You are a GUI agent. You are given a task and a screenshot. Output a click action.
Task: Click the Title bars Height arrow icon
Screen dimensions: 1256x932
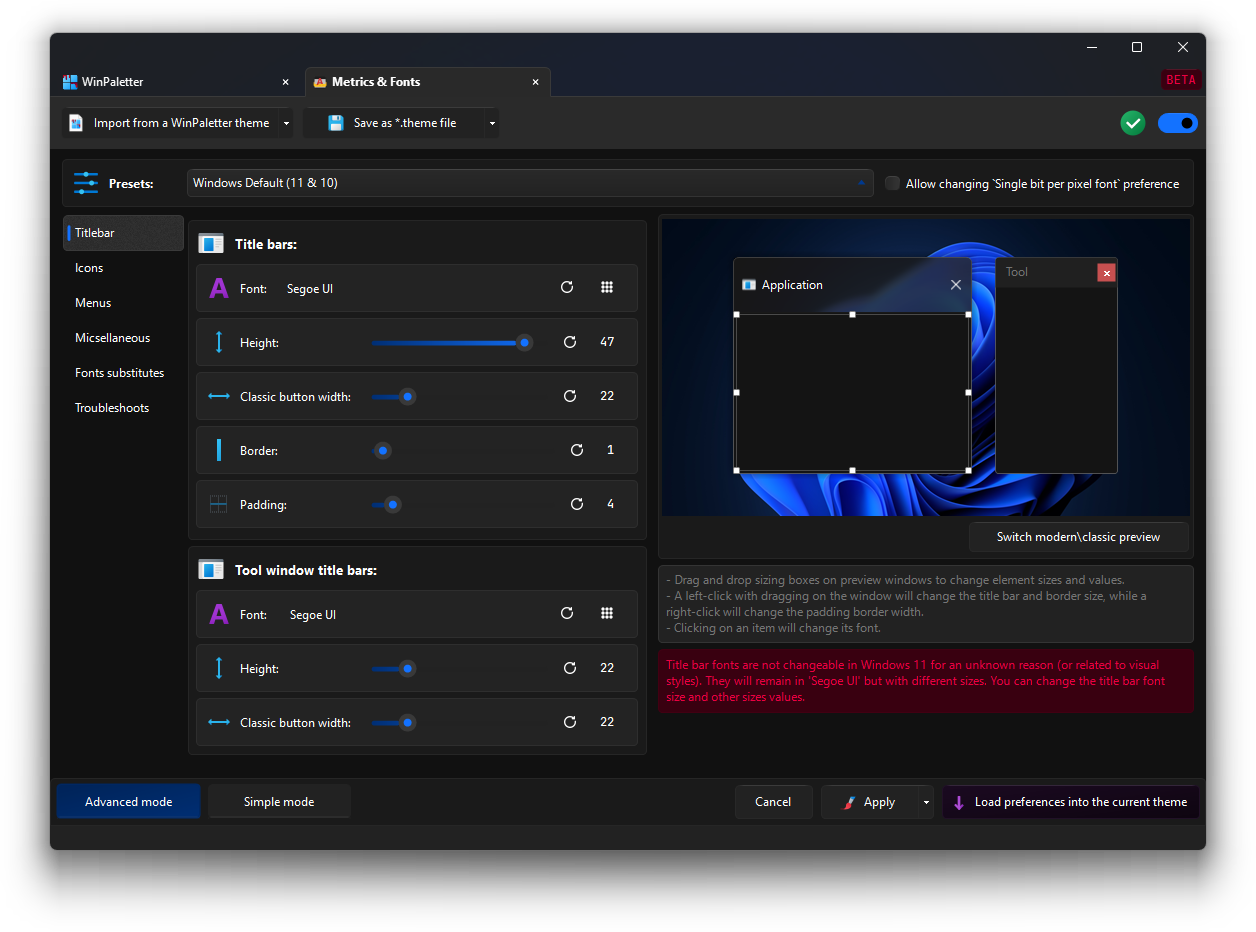tap(219, 342)
